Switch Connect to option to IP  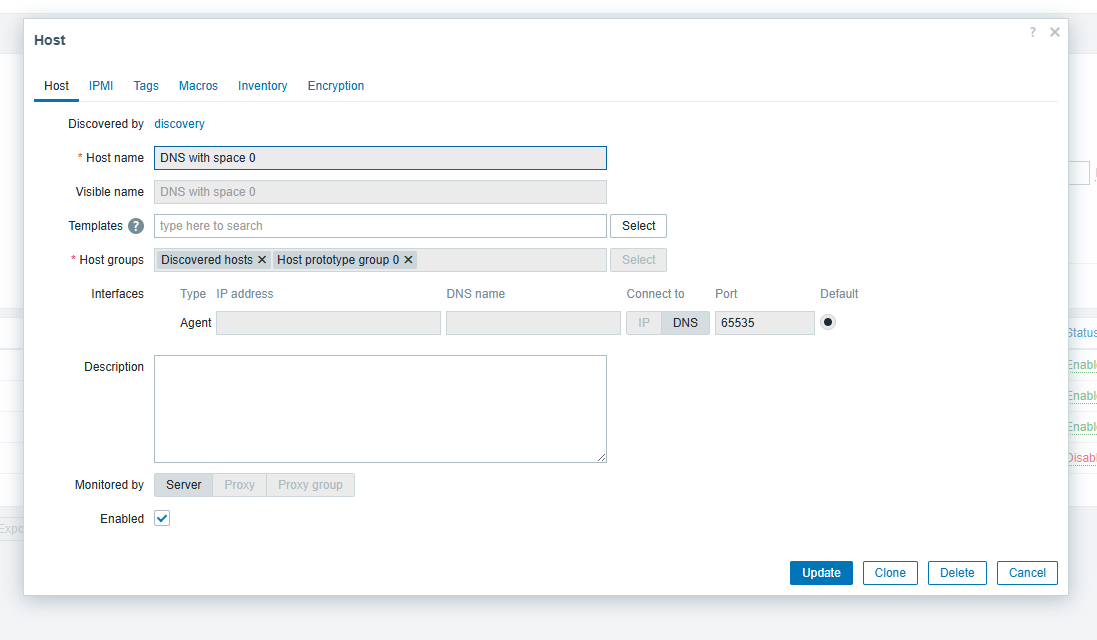(x=643, y=323)
